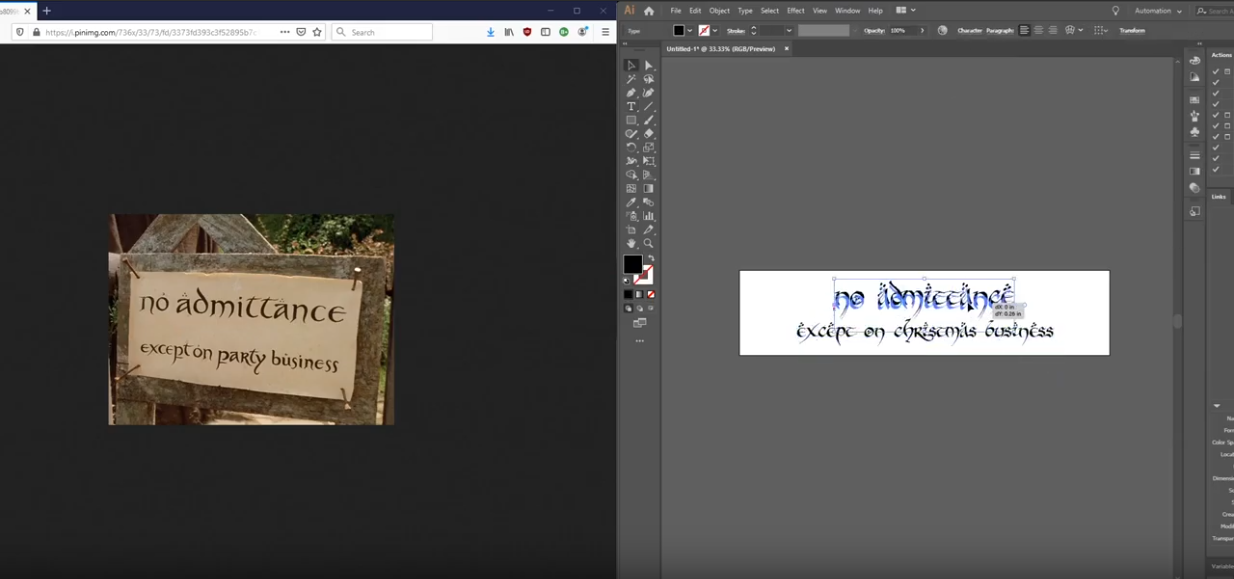
Task: Activate the Scale tool
Action: (648, 147)
